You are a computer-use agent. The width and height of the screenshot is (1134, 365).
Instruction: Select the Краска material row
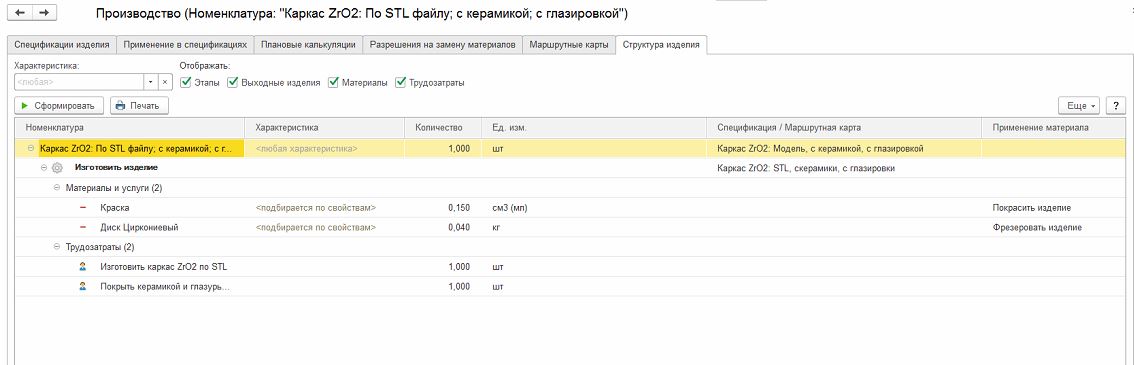point(571,208)
